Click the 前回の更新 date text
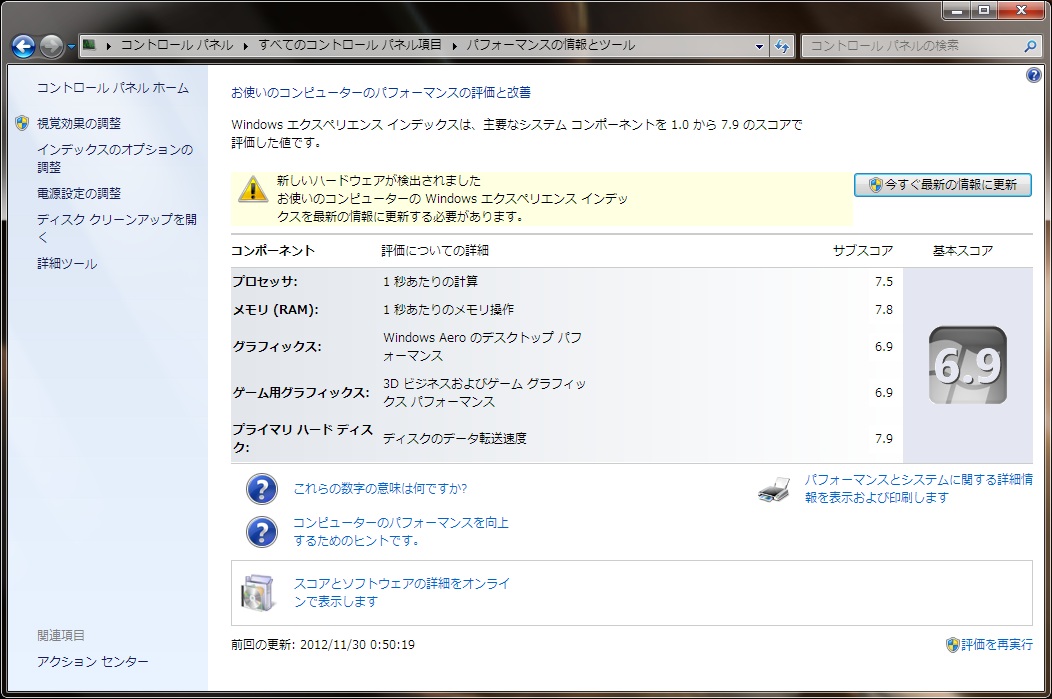 323,645
